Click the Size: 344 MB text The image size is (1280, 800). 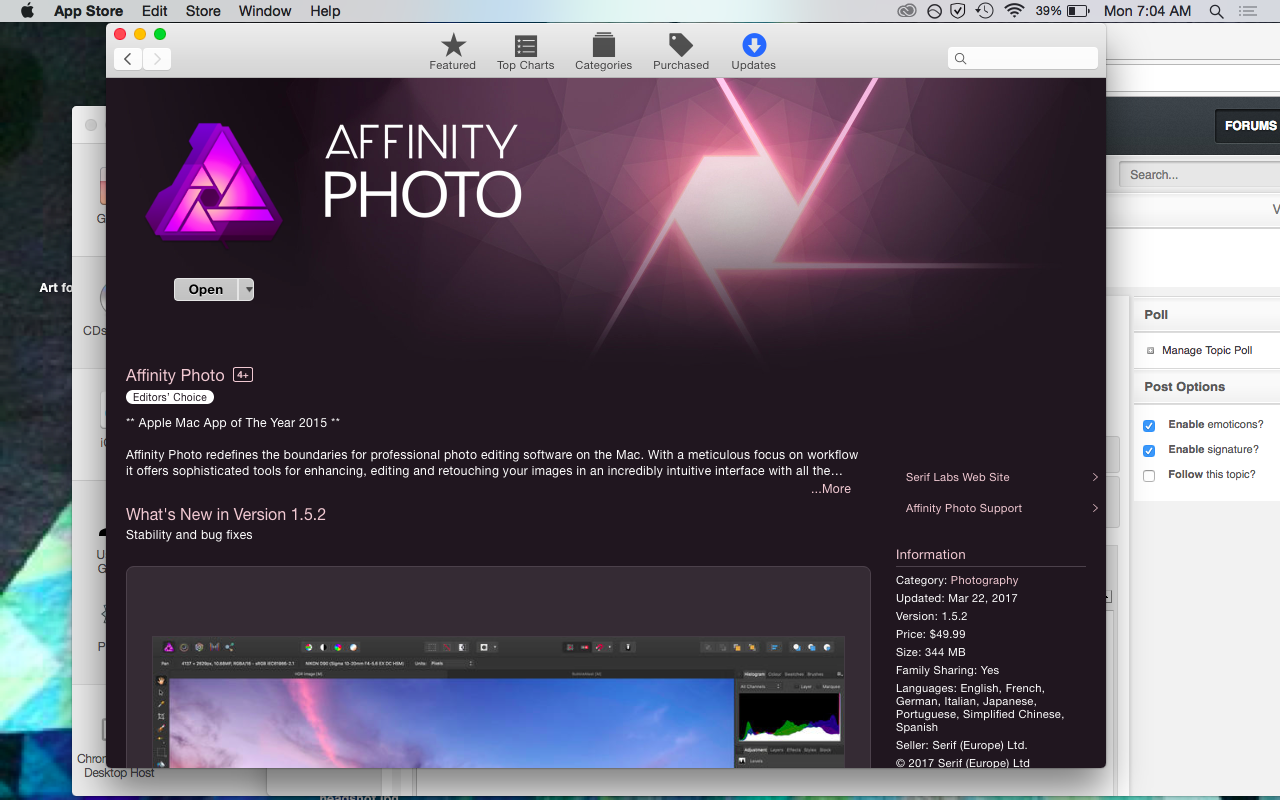(x=931, y=652)
